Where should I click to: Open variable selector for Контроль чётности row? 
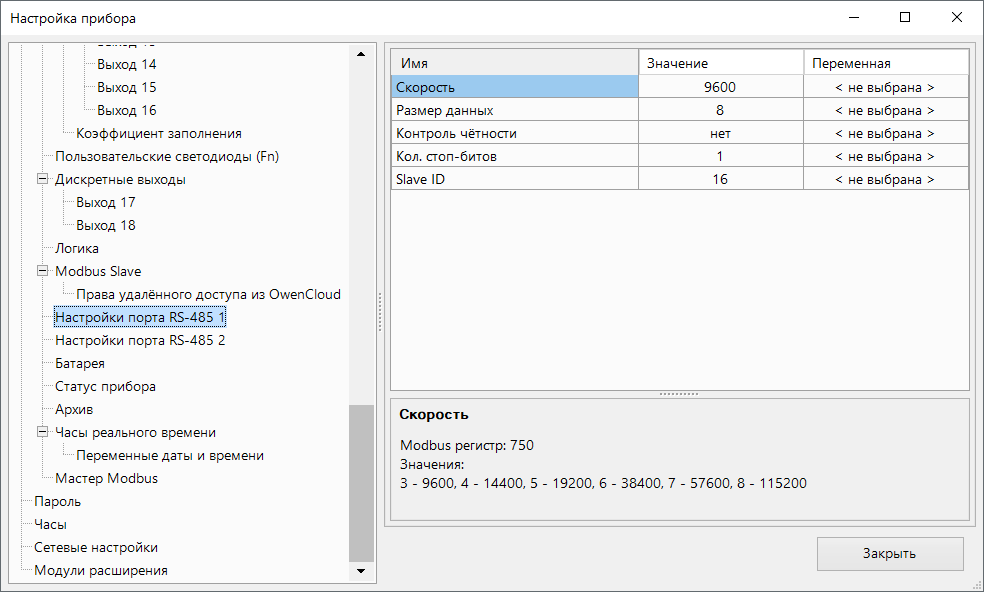click(885, 133)
